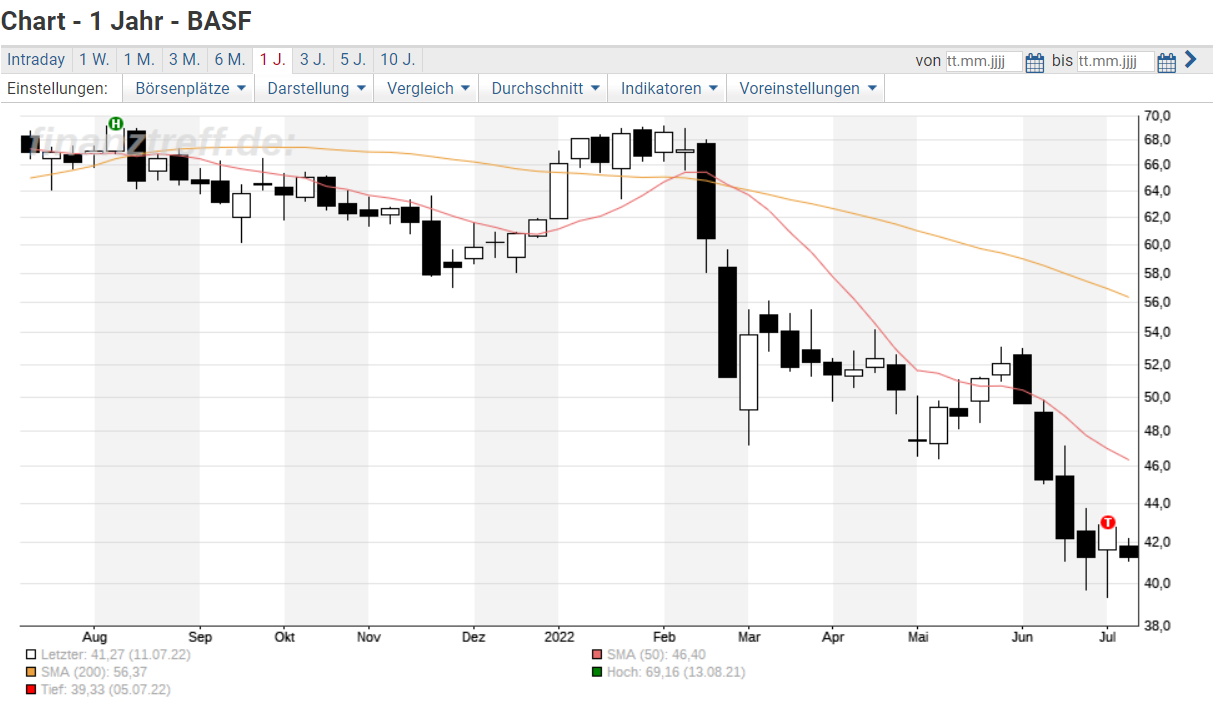
Task: Click the green H high marker on chart
Action: click(115, 124)
